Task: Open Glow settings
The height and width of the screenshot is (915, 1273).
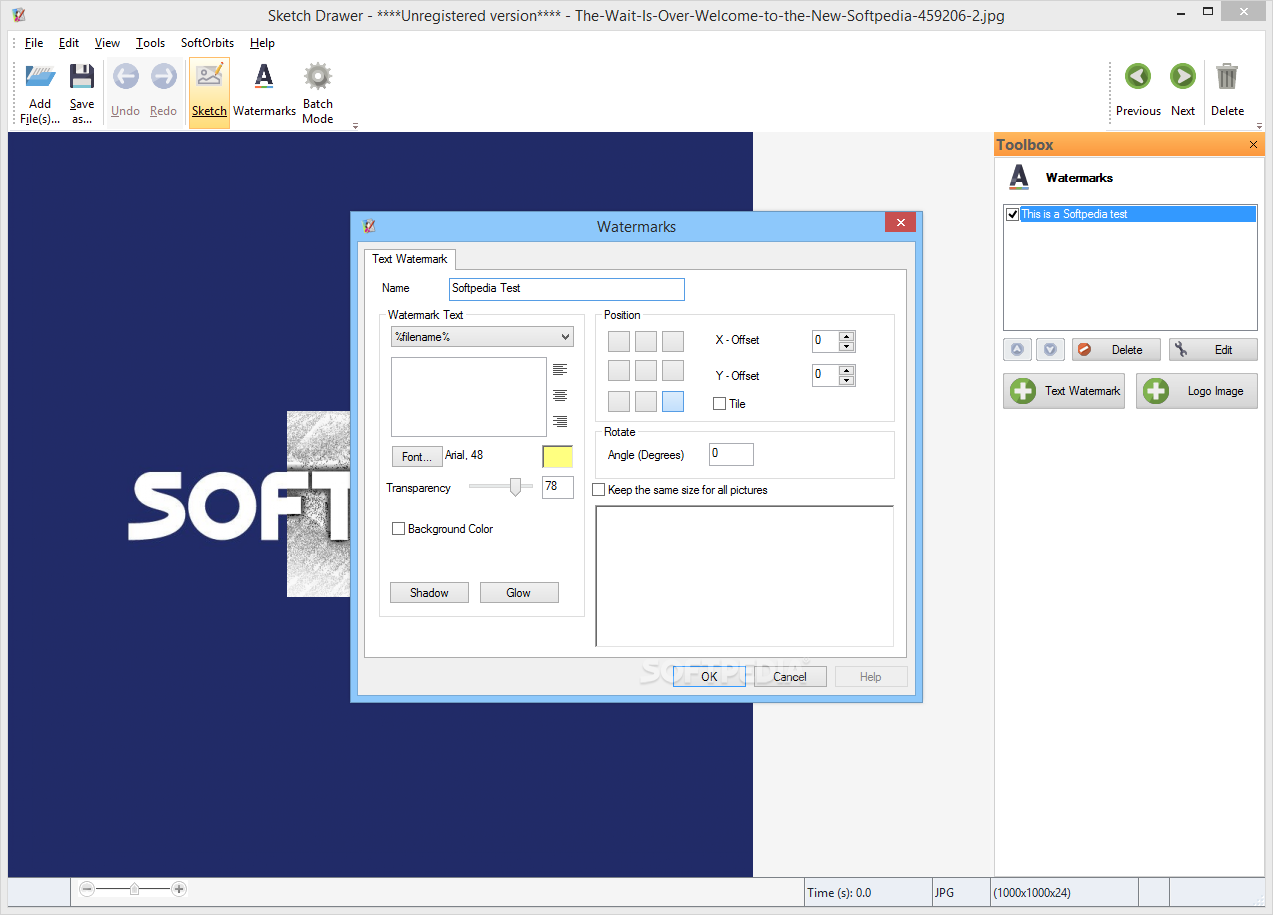Action: coord(519,593)
